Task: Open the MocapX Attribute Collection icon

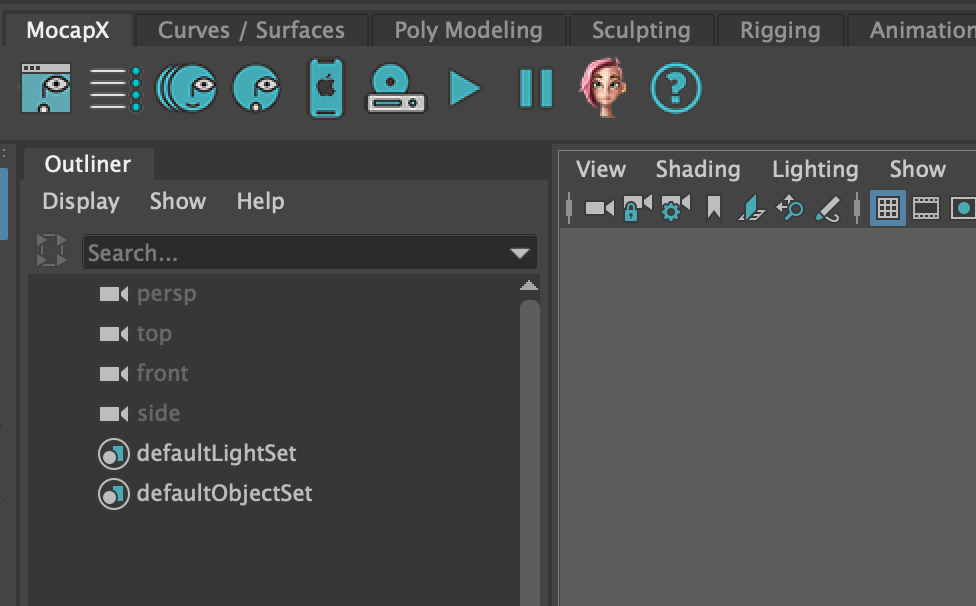Action: click(x=46, y=88)
